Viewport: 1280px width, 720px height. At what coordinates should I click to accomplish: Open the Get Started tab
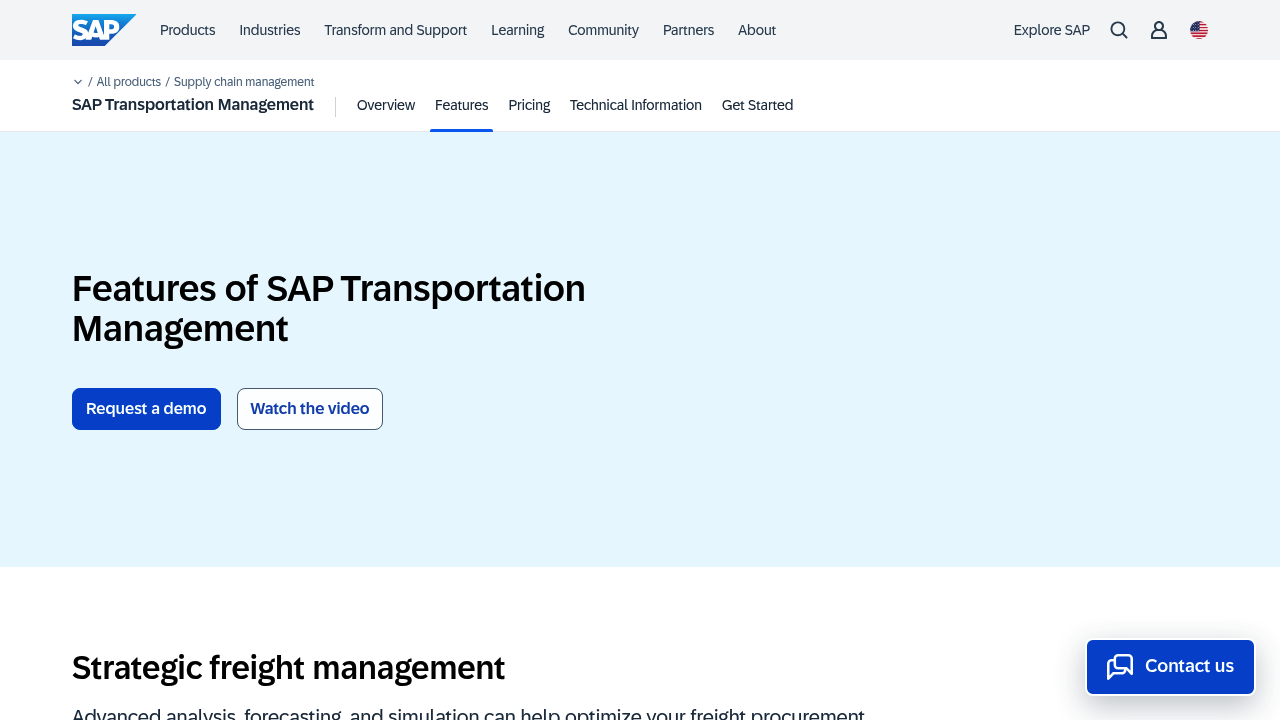757,105
